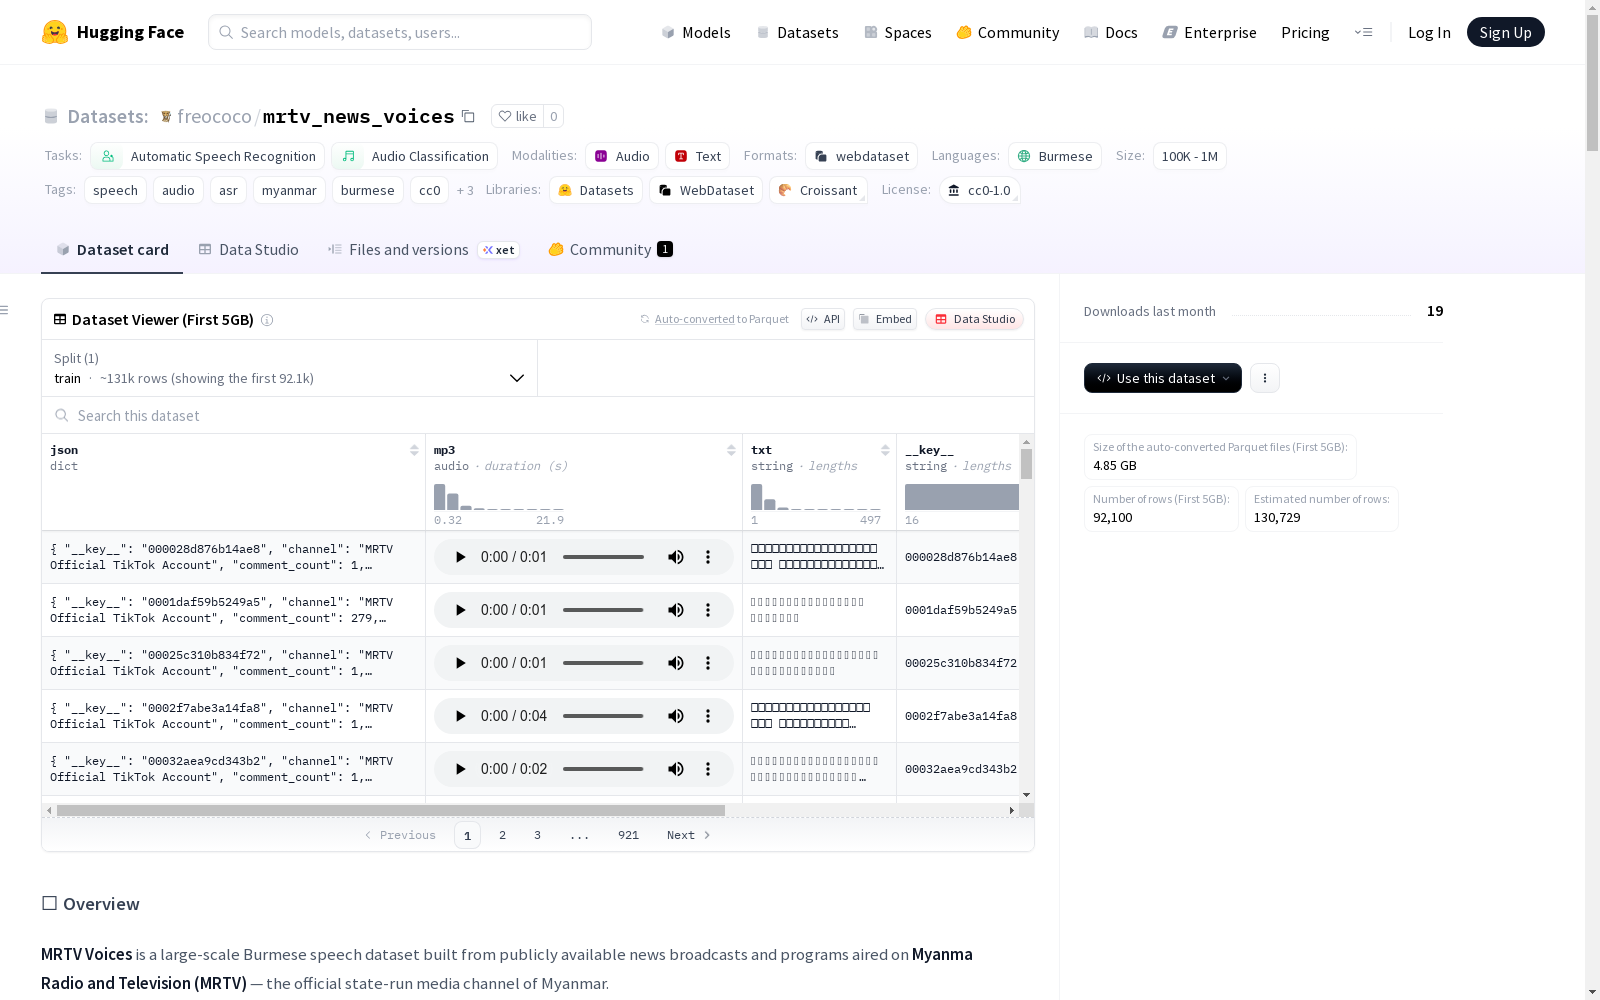1600x1000 pixels.
Task: Click the cc0-1.0 license tag
Action: click(980, 190)
